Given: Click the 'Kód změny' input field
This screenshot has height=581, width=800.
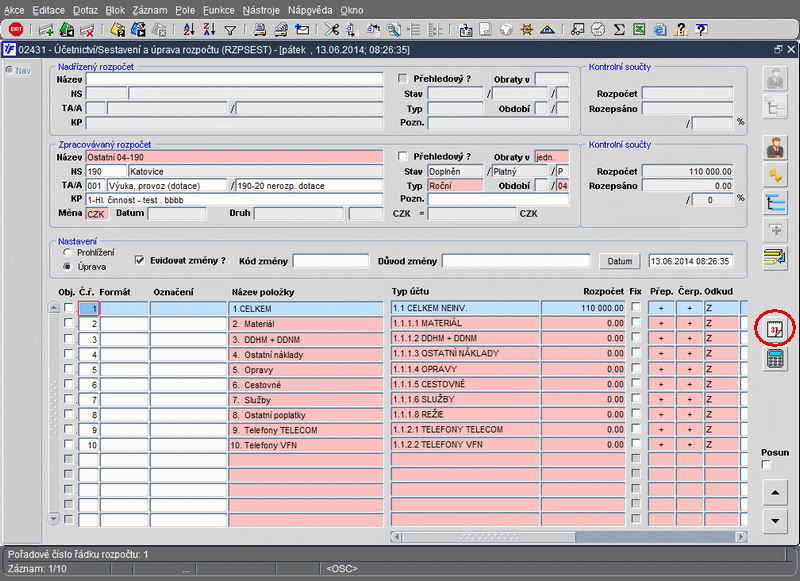Looking at the screenshot, I should (x=330, y=261).
